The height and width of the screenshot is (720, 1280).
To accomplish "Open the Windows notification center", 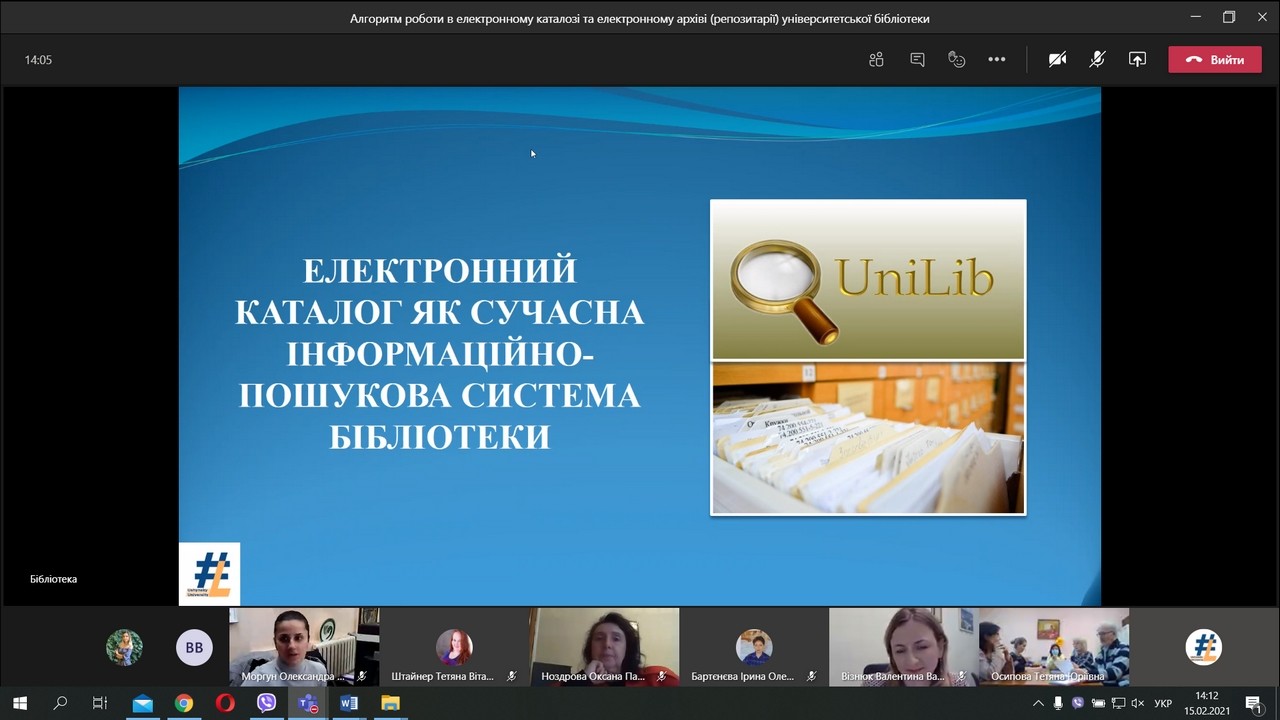I will pos(1253,703).
